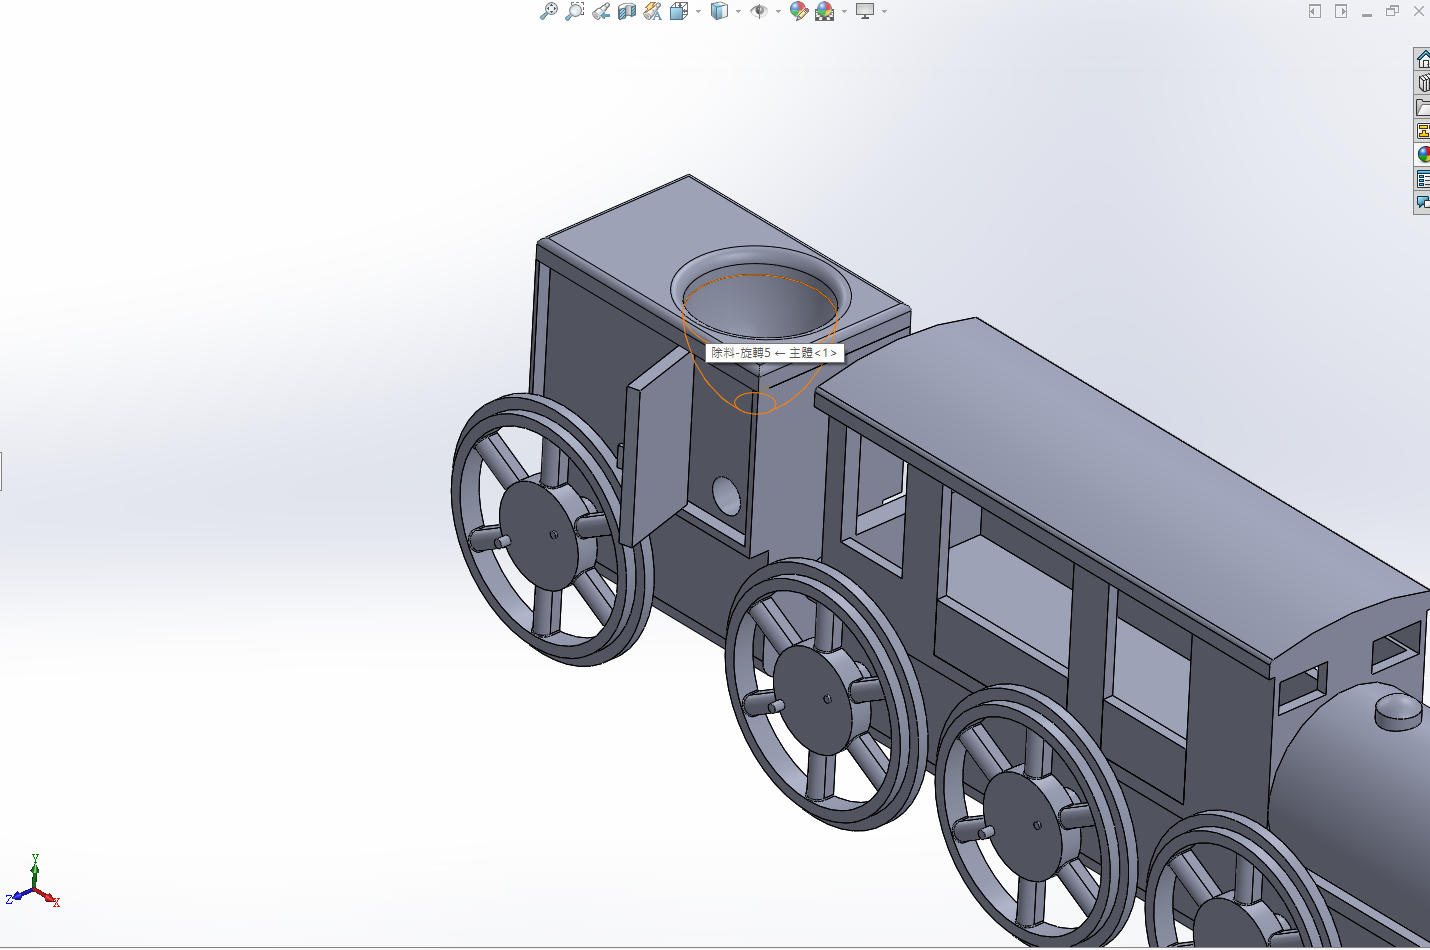The width and height of the screenshot is (1430, 950).
Task: Open the Design Library tab
Action: pyautogui.click(x=1422, y=83)
